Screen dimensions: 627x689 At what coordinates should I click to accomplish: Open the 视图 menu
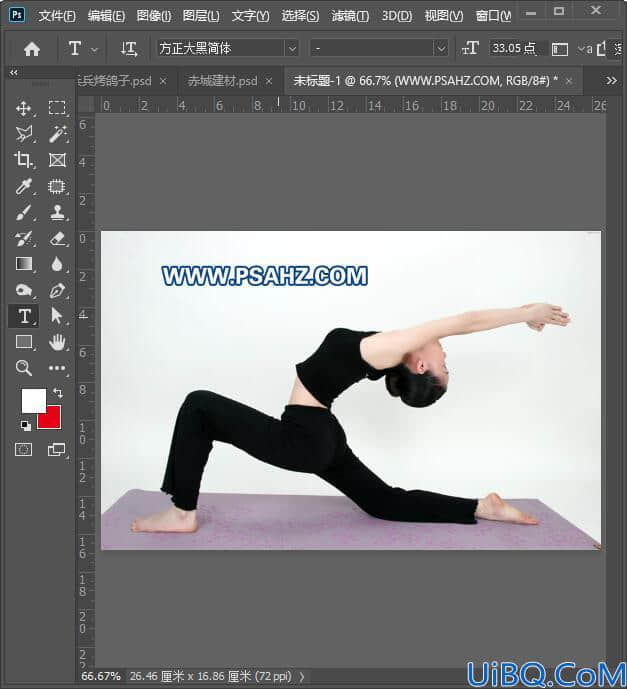coord(443,16)
